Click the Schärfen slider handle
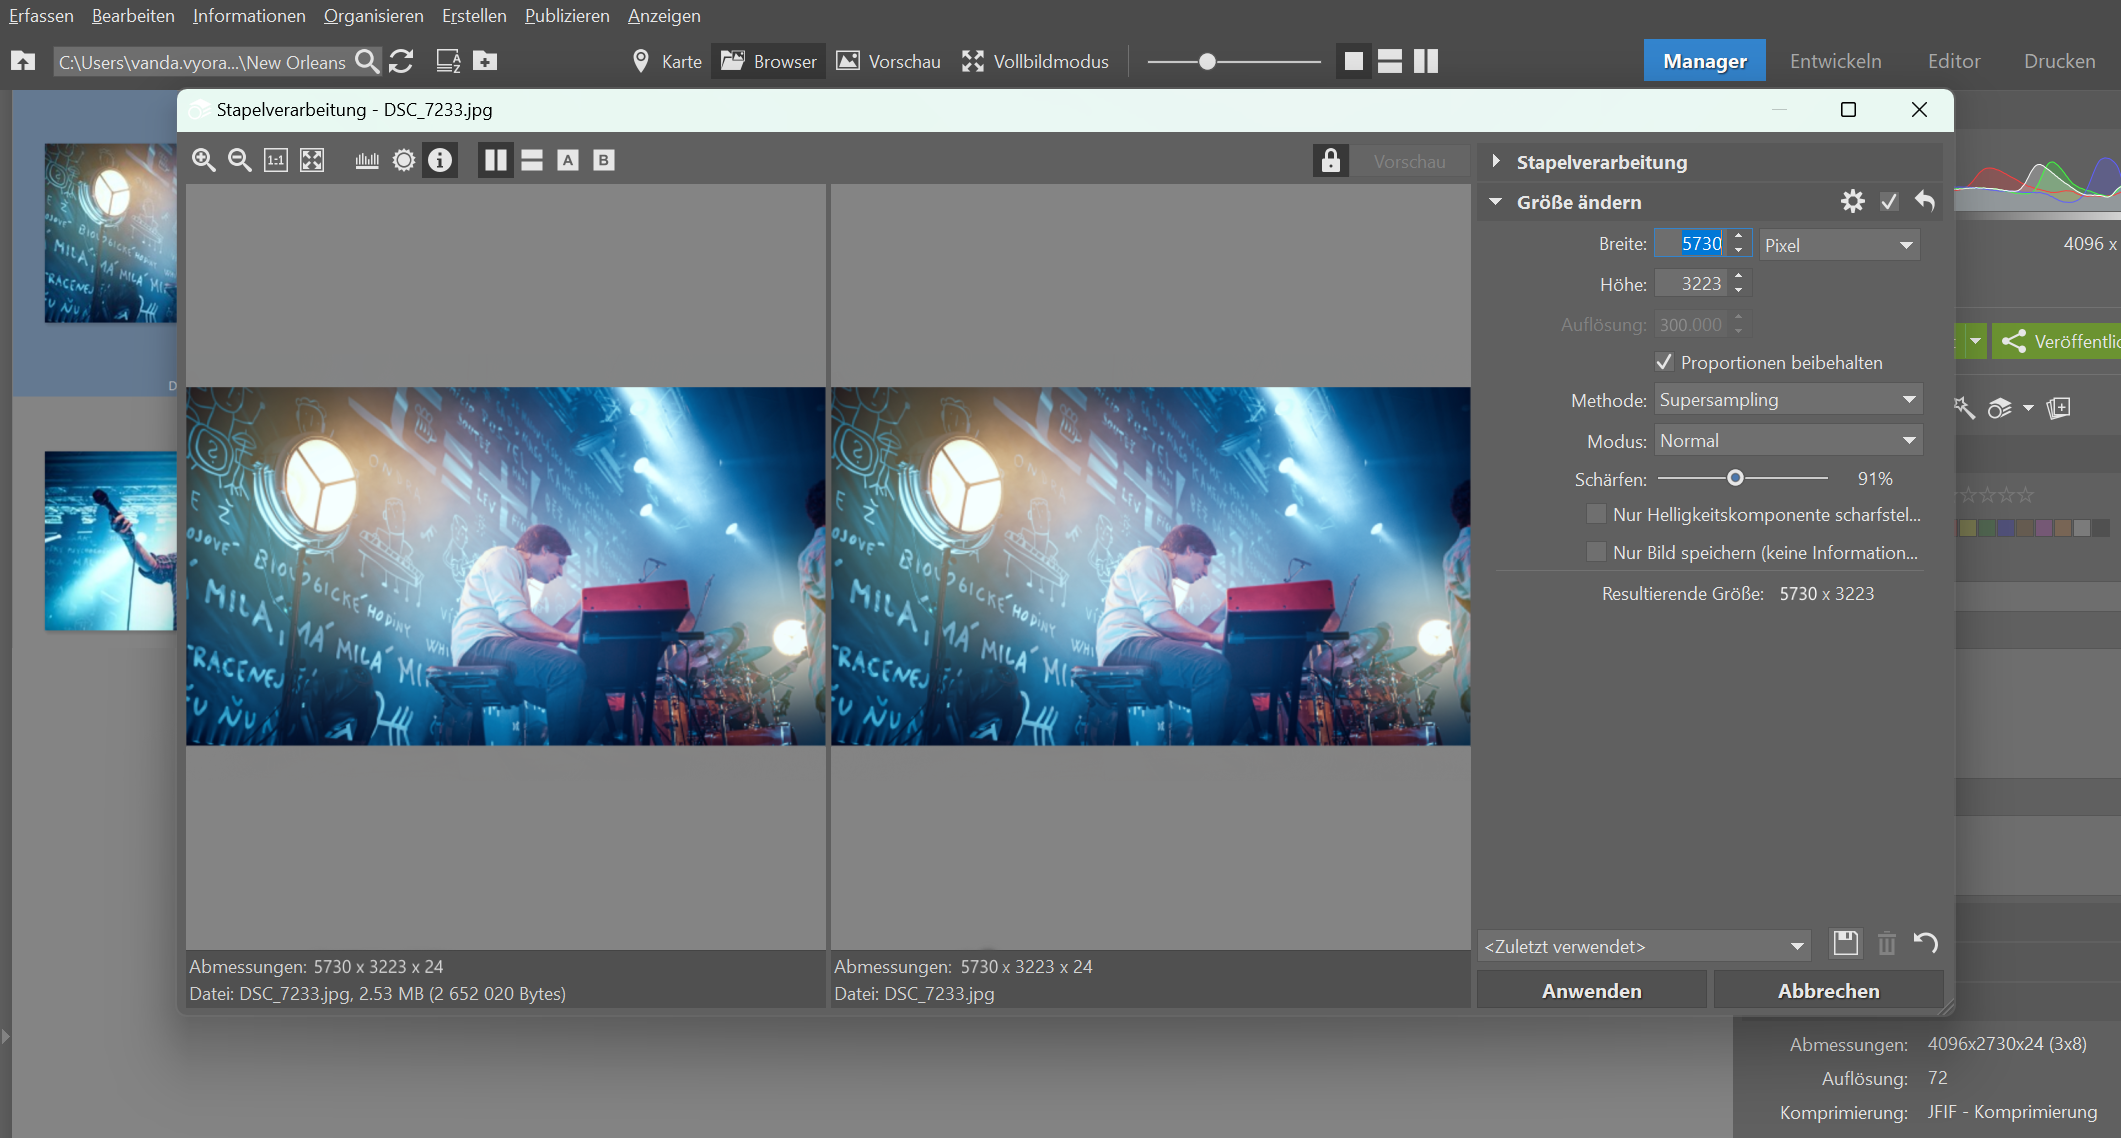Image resolution: width=2121 pixels, height=1138 pixels. click(x=1735, y=478)
